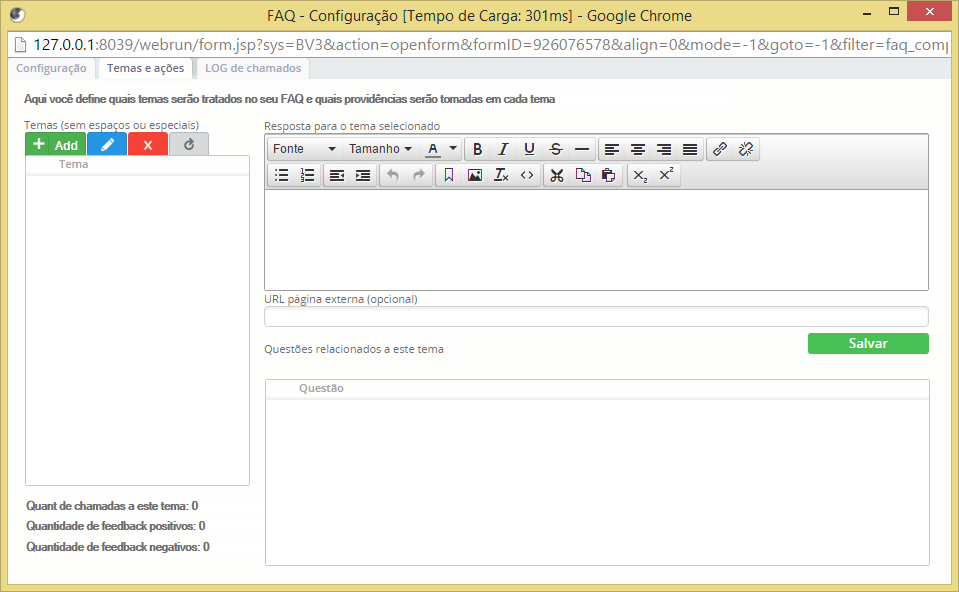
Task: Switch to the Configuração tab
Action: (x=52, y=68)
